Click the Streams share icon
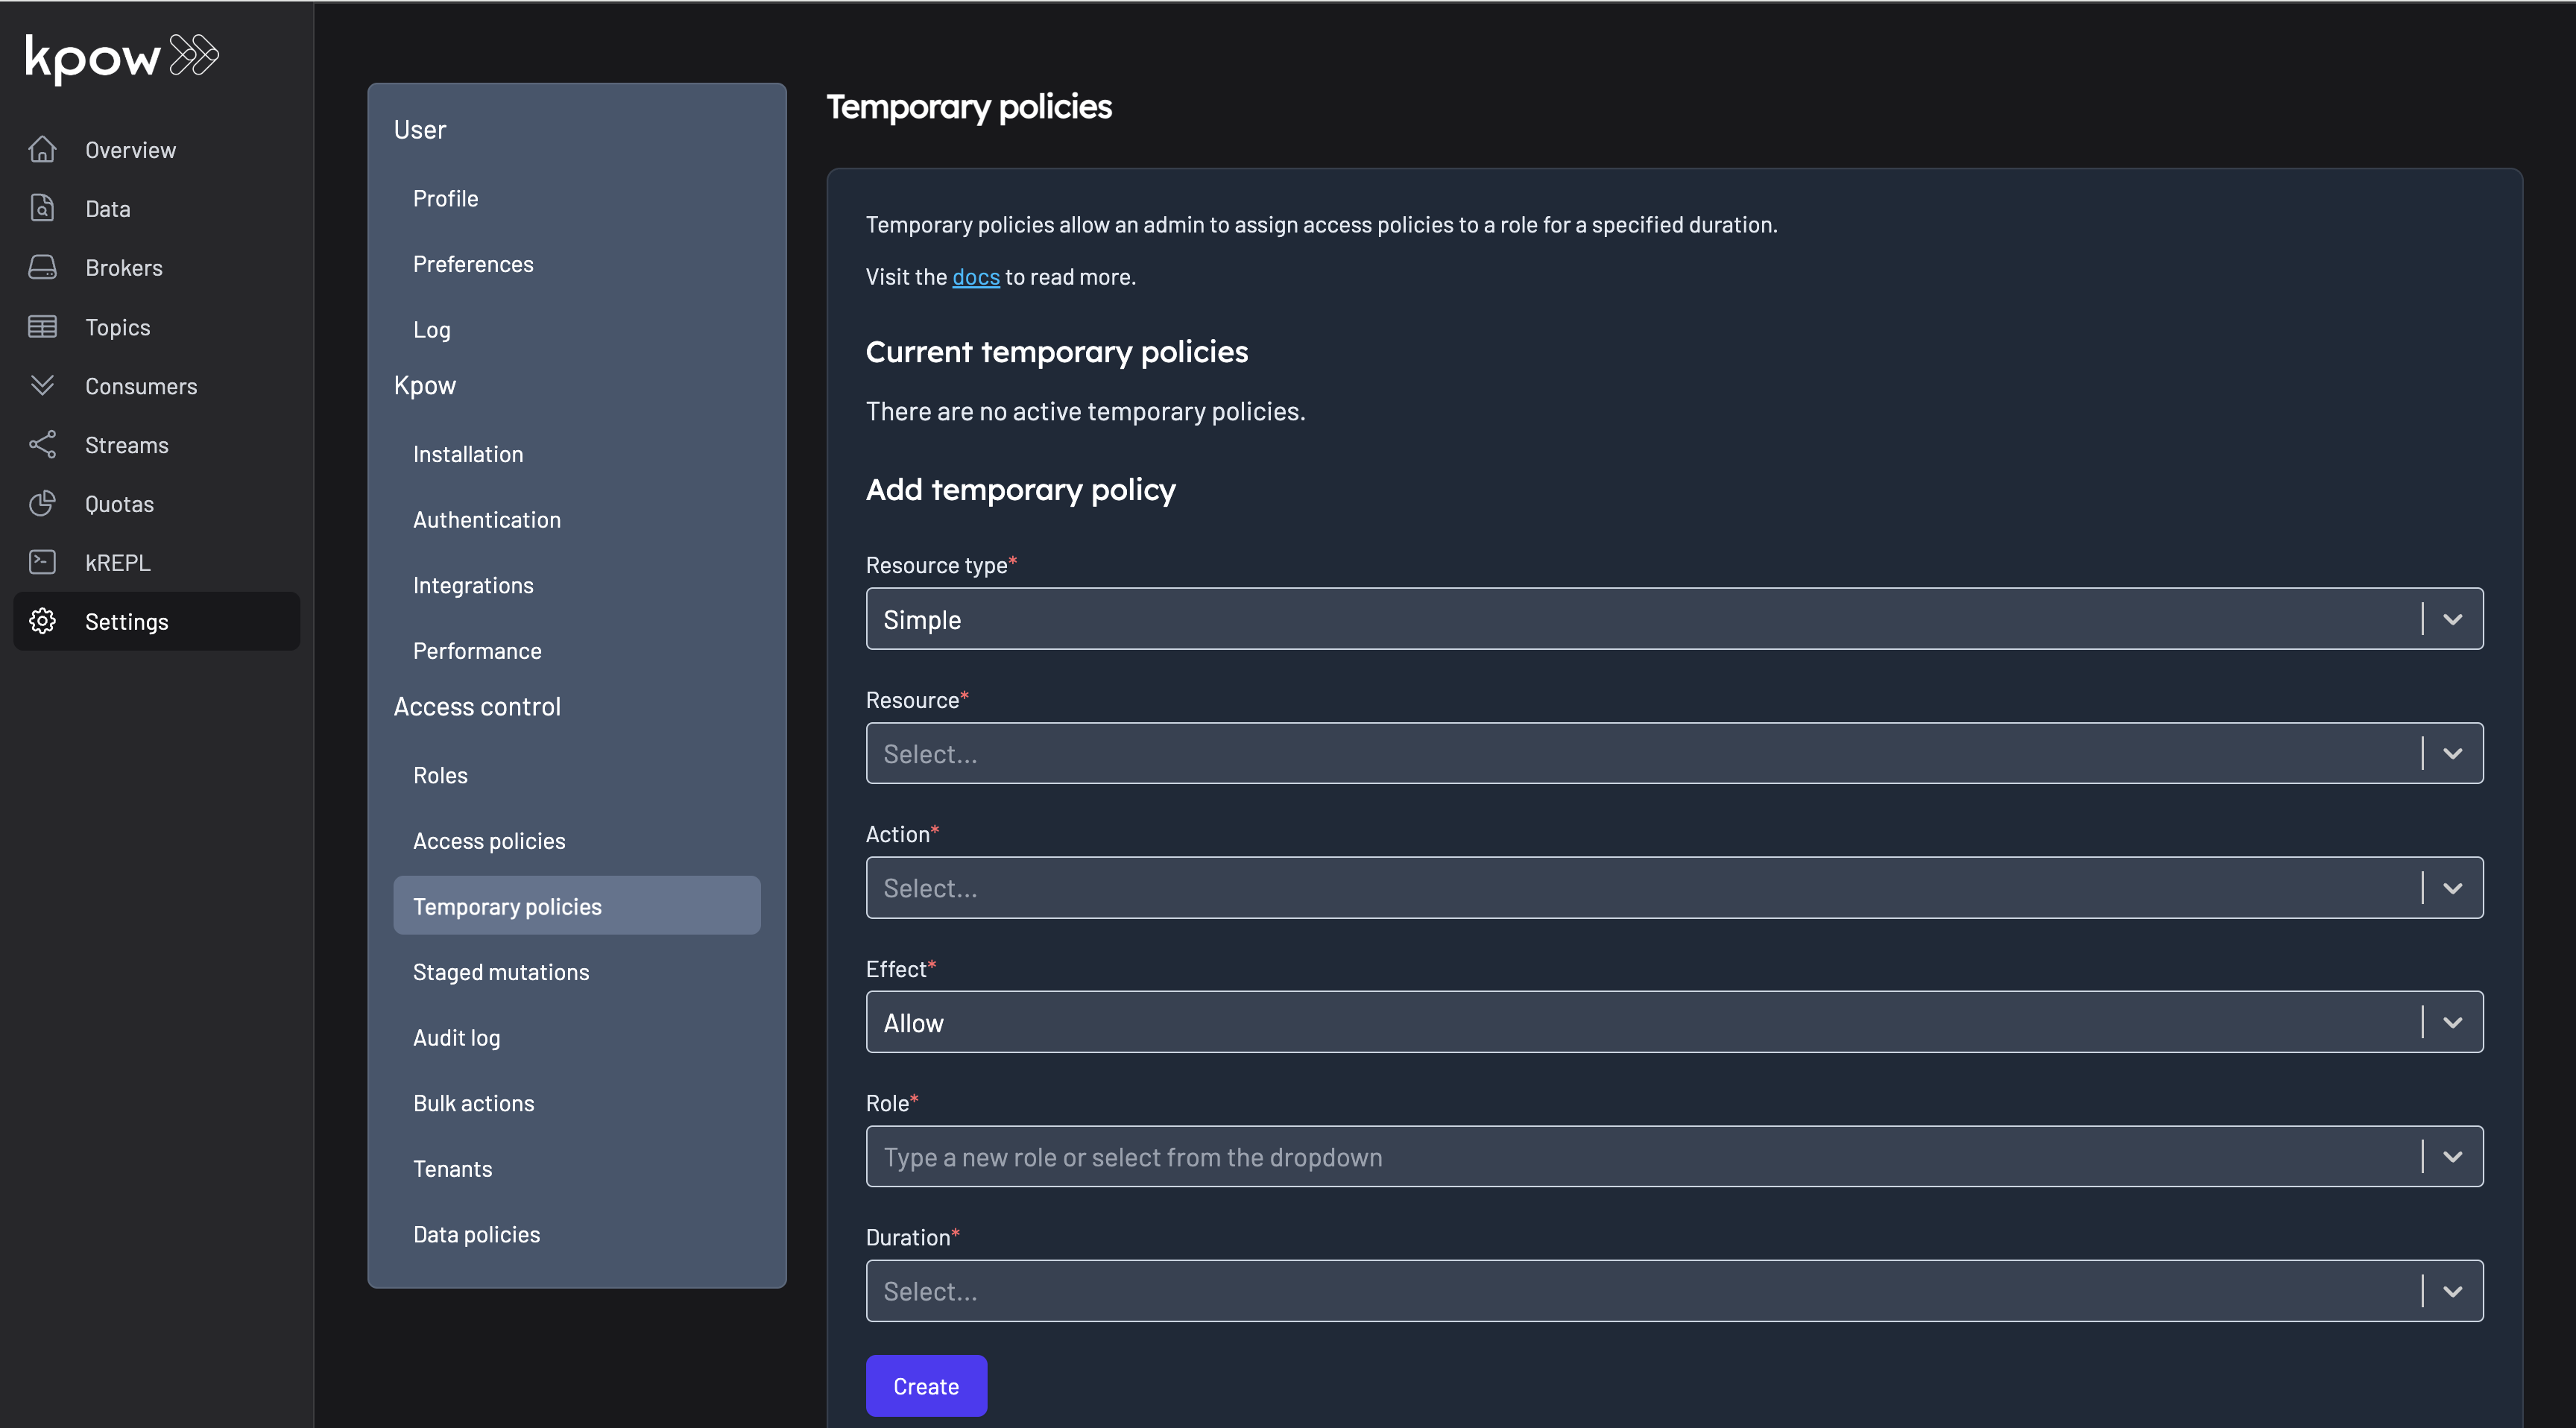Viewport: 2576px width, 1428px height. point(42,444)
